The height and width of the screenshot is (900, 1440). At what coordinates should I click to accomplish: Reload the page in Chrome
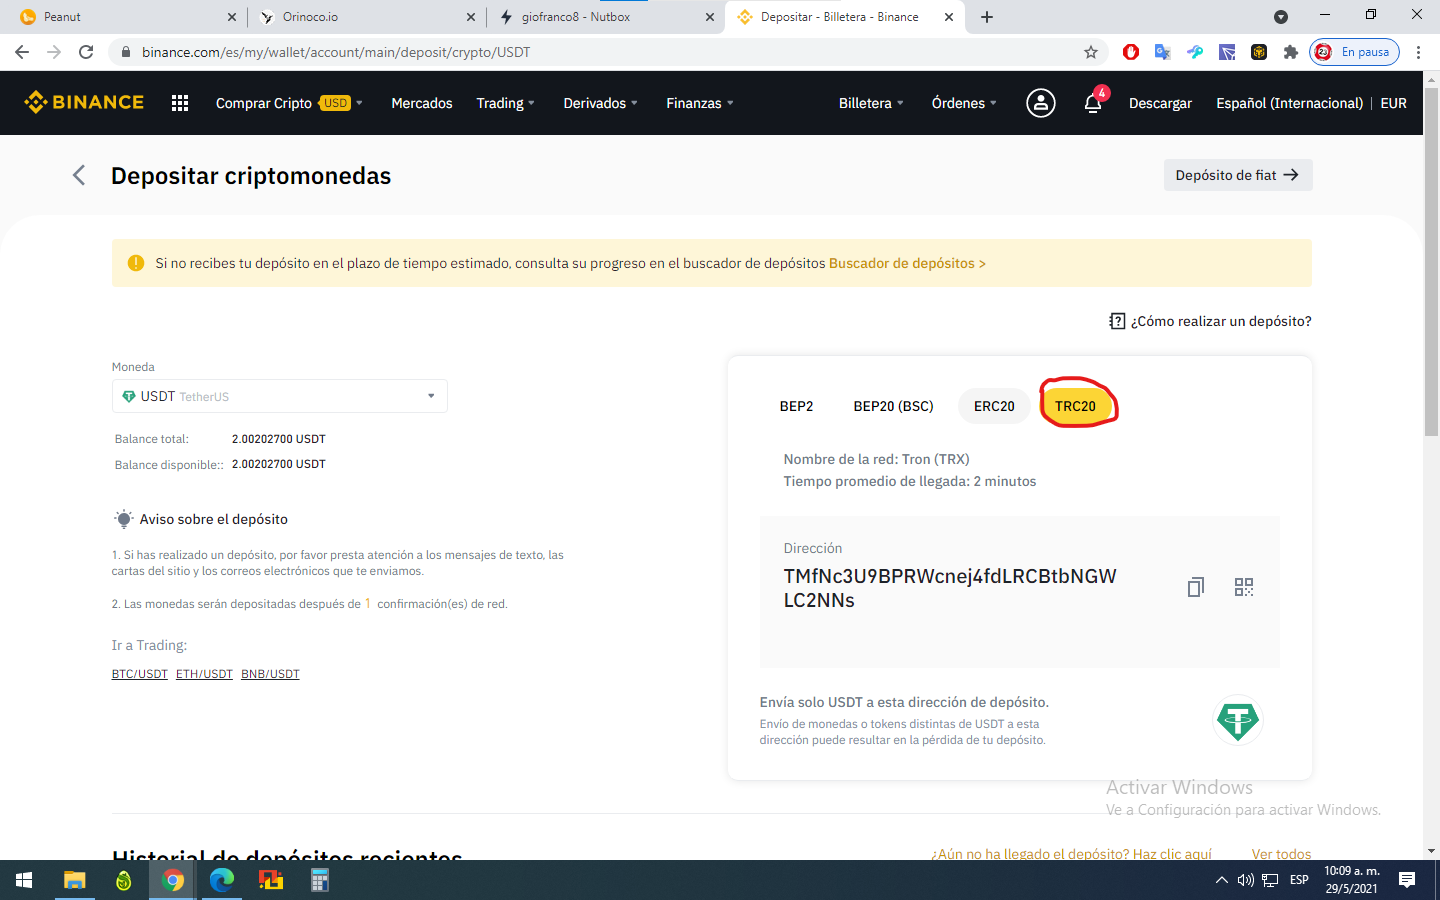(x=86, y=52)
